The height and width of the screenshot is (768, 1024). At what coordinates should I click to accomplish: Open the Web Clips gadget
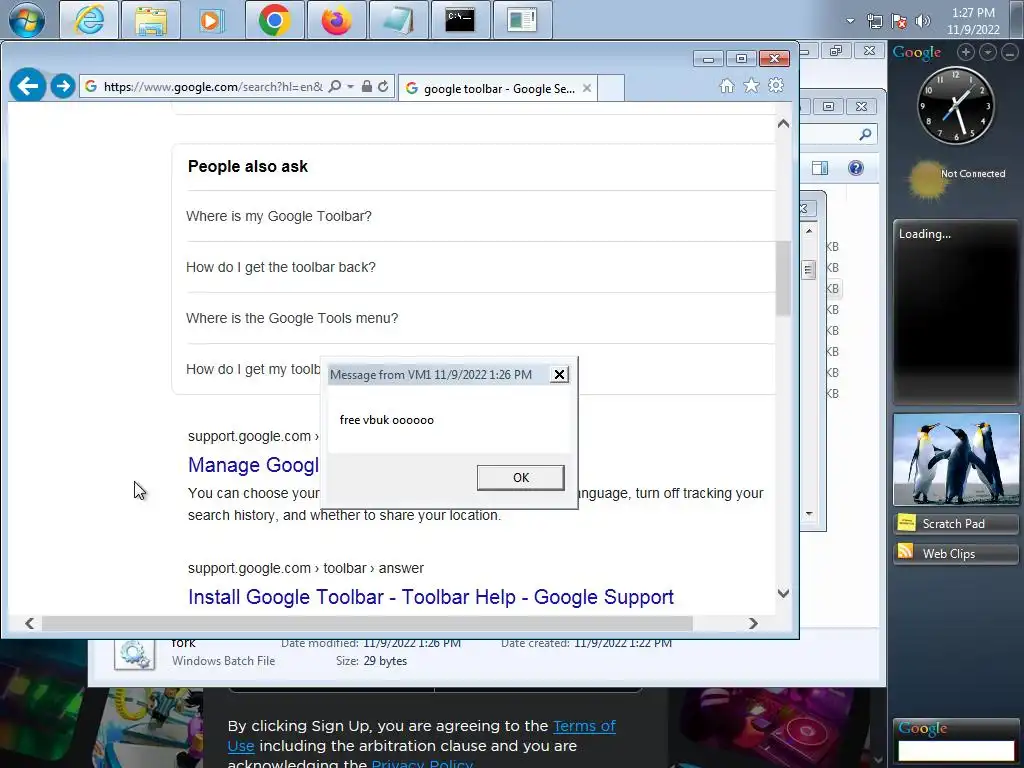coord(956,554)
